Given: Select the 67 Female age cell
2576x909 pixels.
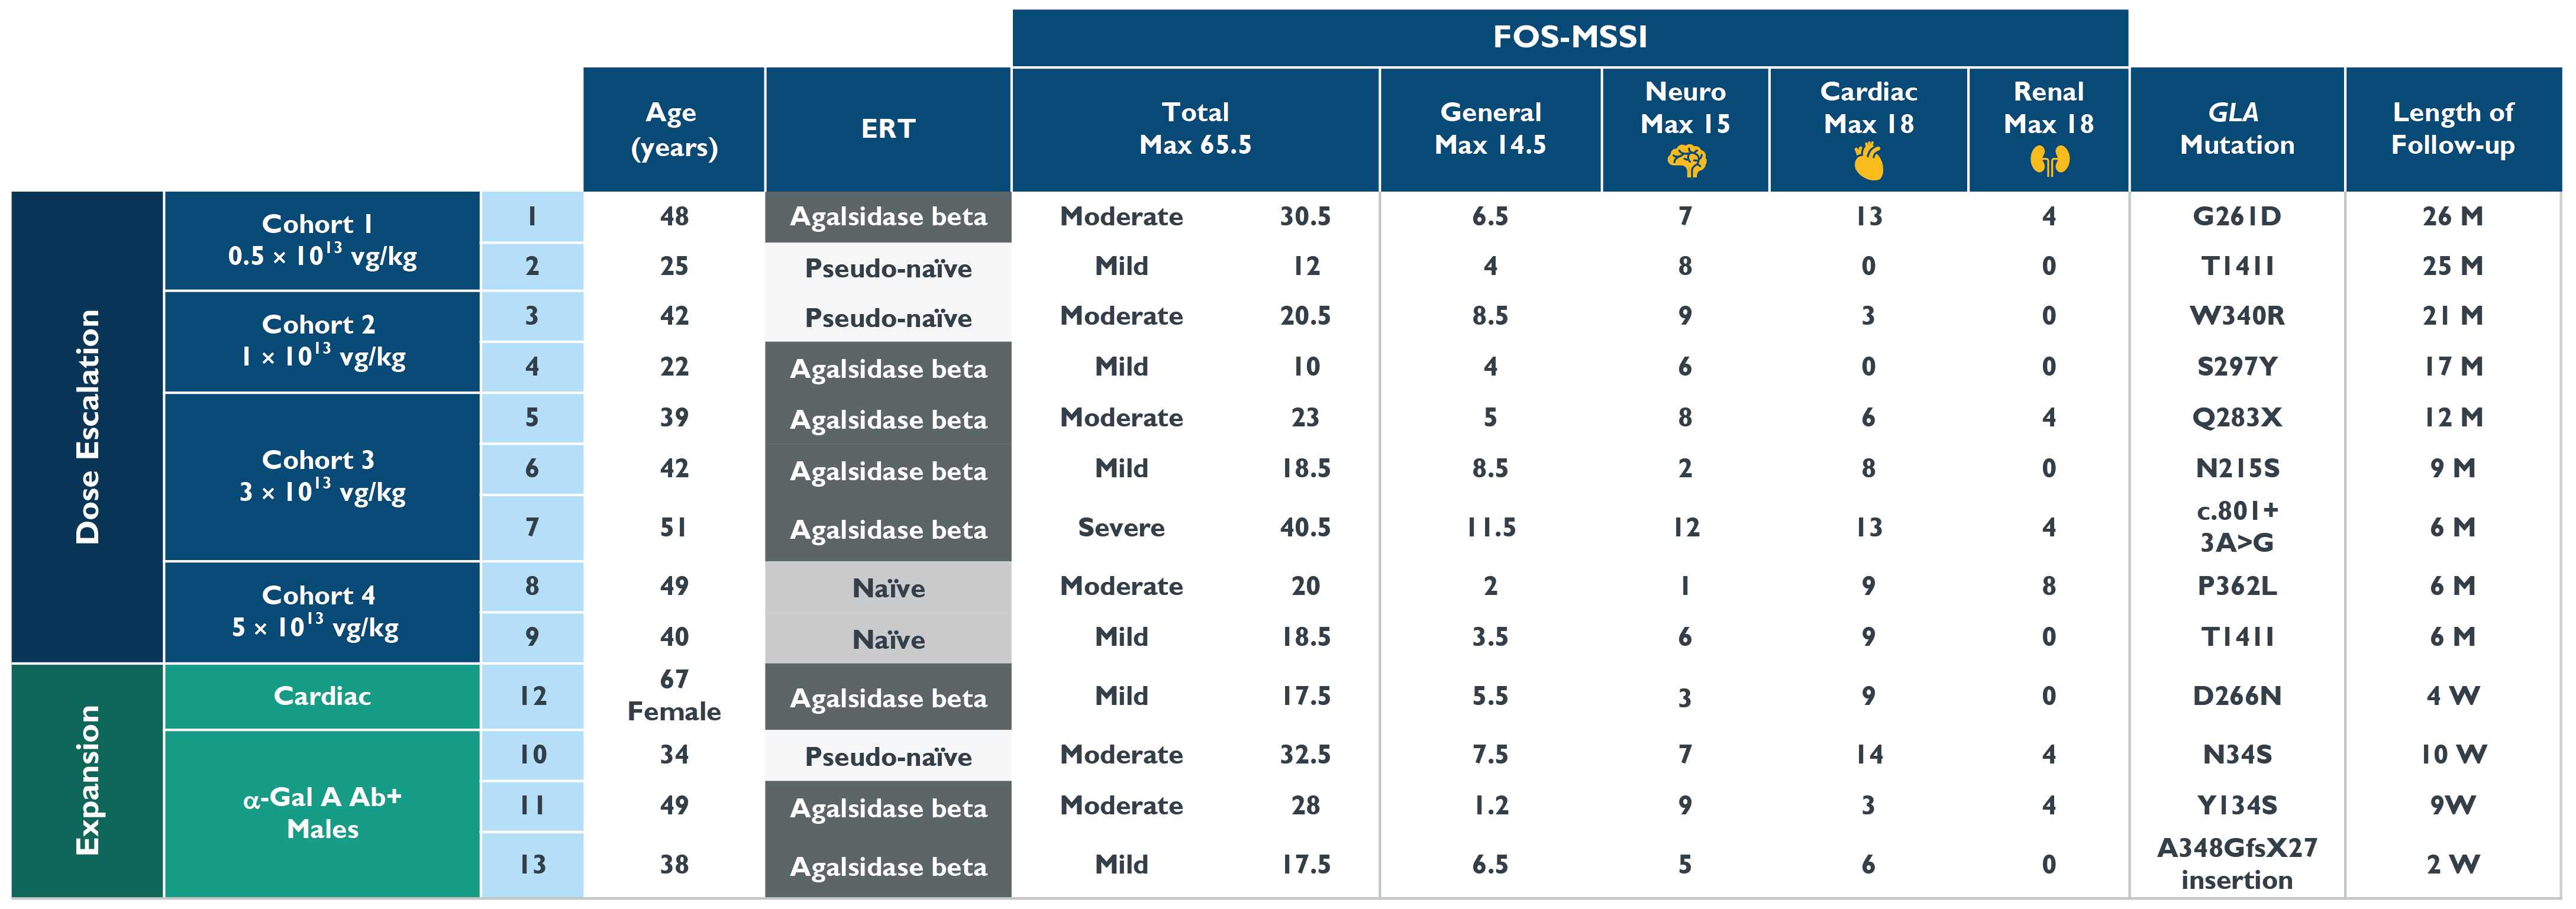Looking at the screenshot, I should point(673,695).
